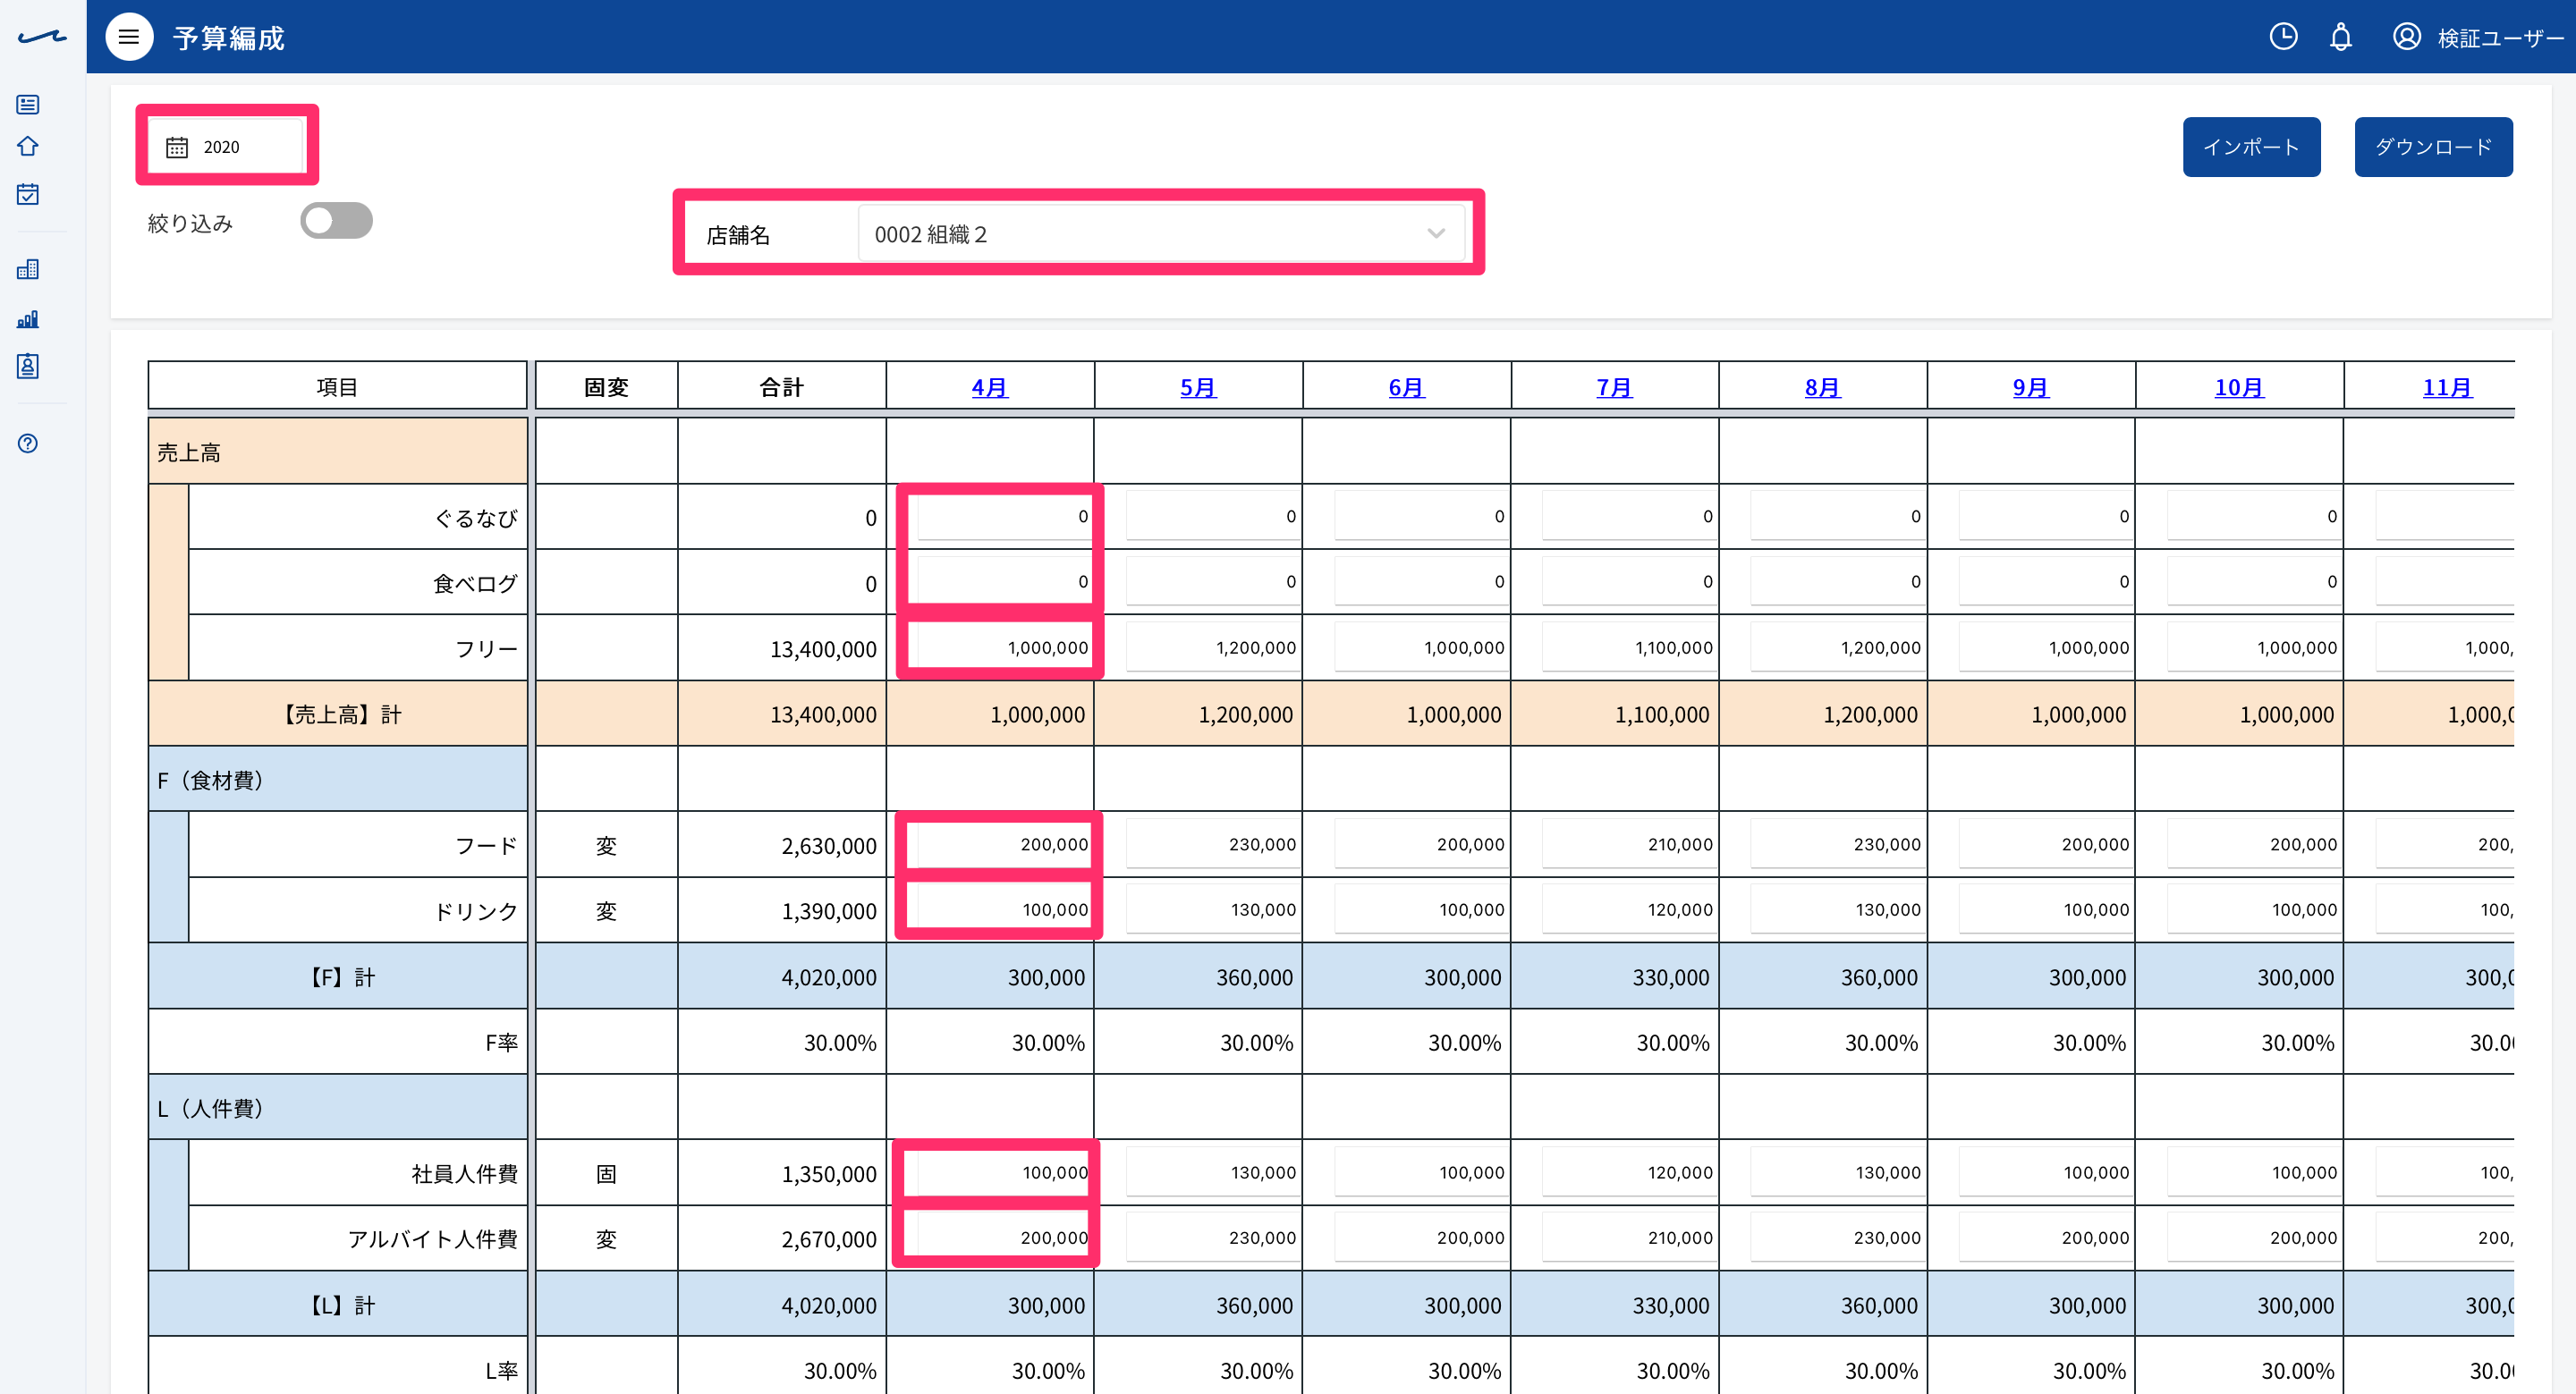Screen dimensions: 2576x1394
Task: Open the hamburger menu button
Action: [129, 37]
